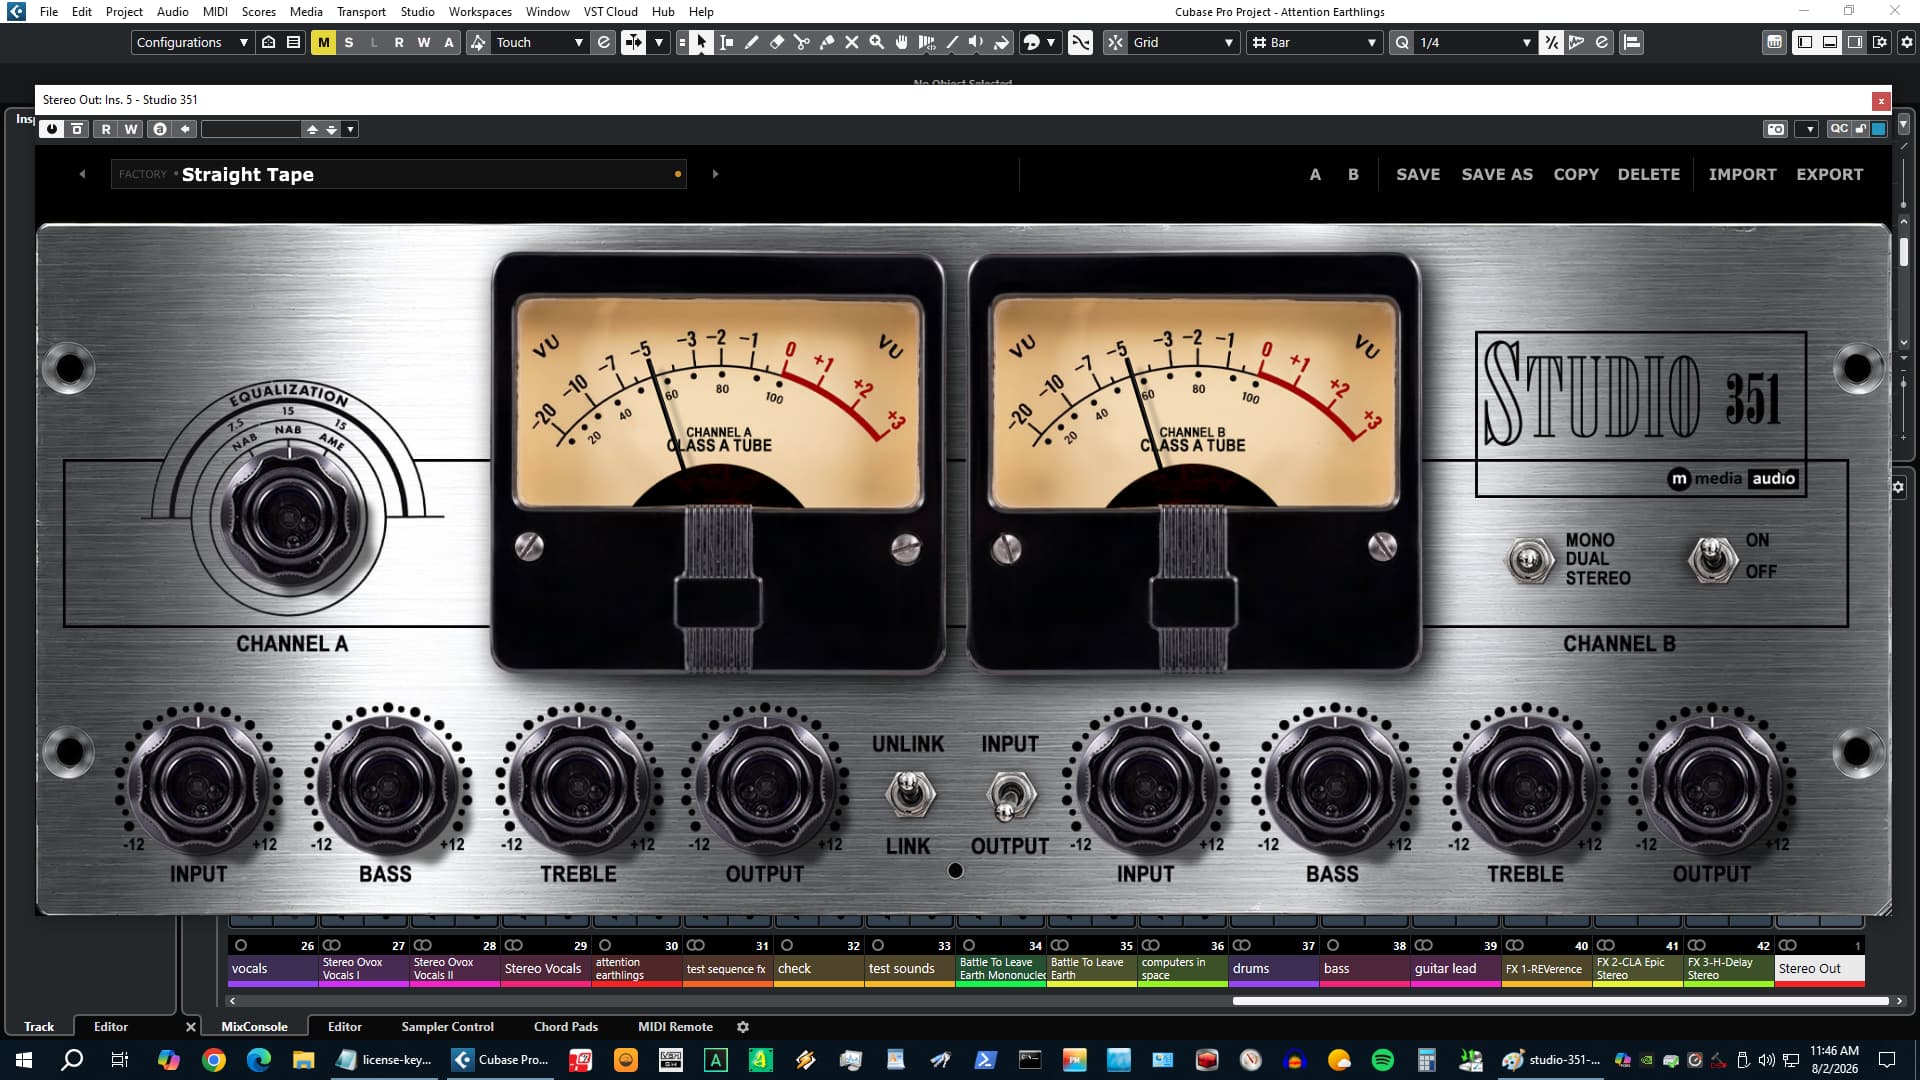Viewport: 1920px width, 1080px height.
Task: Click the SAVE AS preset button
Action: [x=1497, y=174]
